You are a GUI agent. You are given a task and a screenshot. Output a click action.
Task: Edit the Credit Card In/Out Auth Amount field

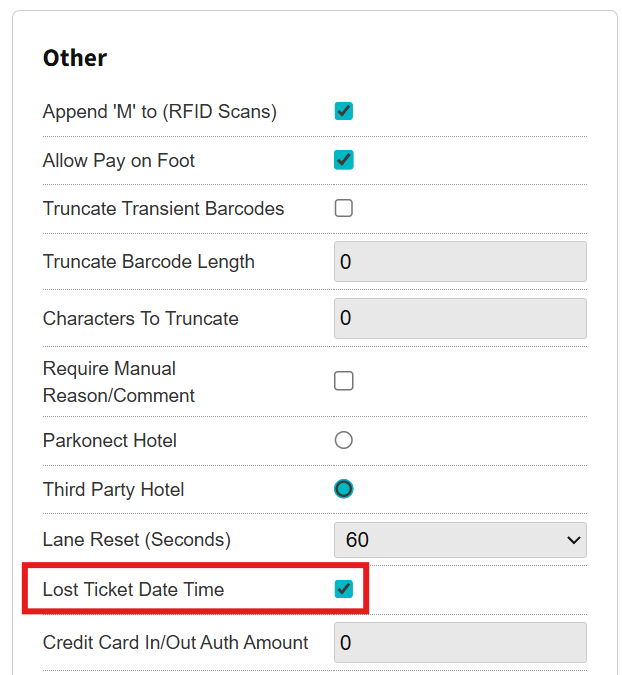coord(460,643)
